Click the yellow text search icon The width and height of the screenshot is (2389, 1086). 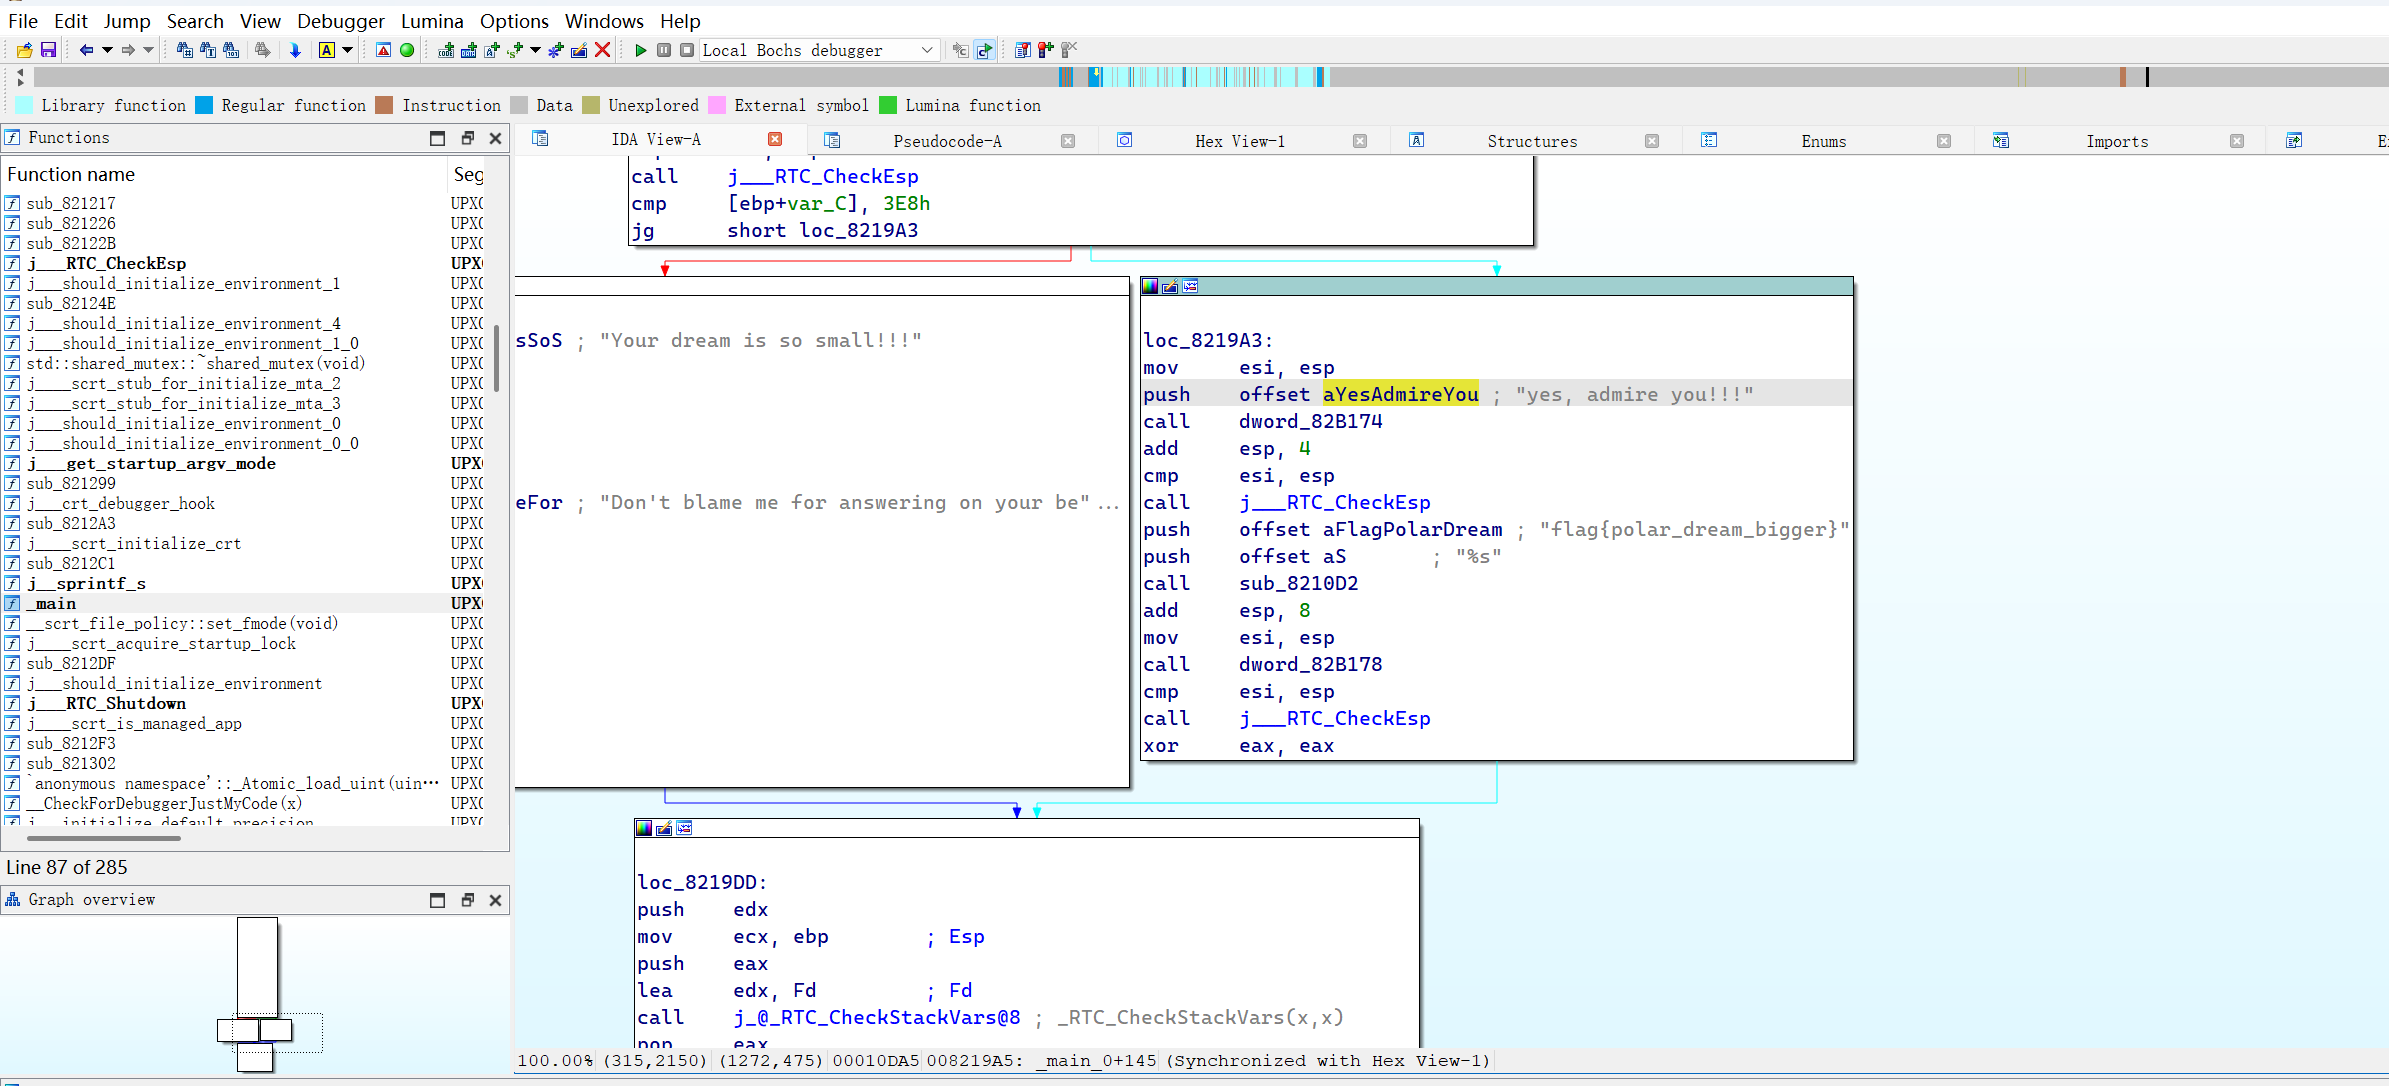point(327,50)
